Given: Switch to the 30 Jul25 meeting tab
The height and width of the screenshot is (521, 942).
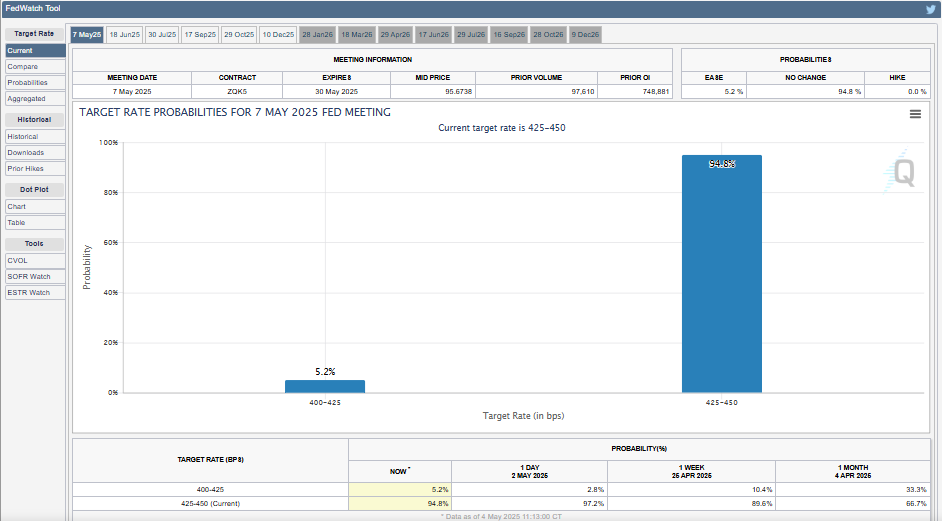Looking at the screenshot, I should click(x=162, y=35).
